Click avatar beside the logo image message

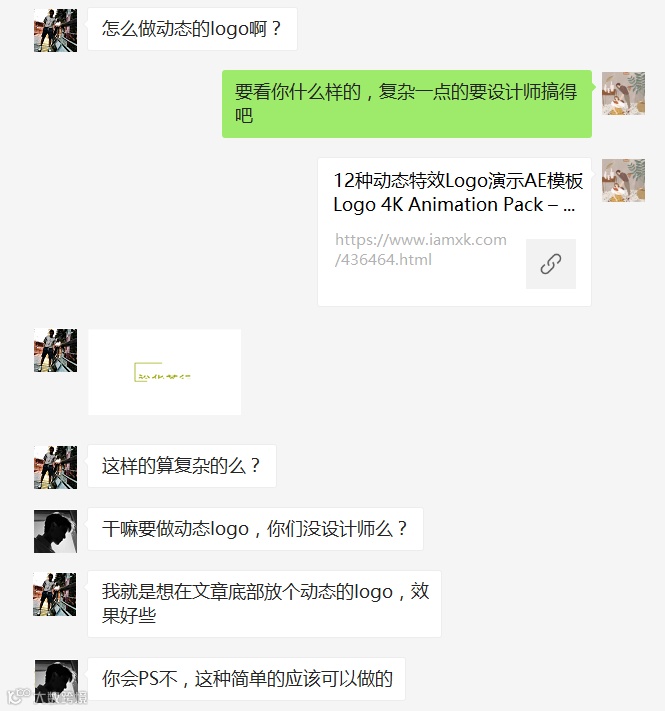tap(55, 351)
